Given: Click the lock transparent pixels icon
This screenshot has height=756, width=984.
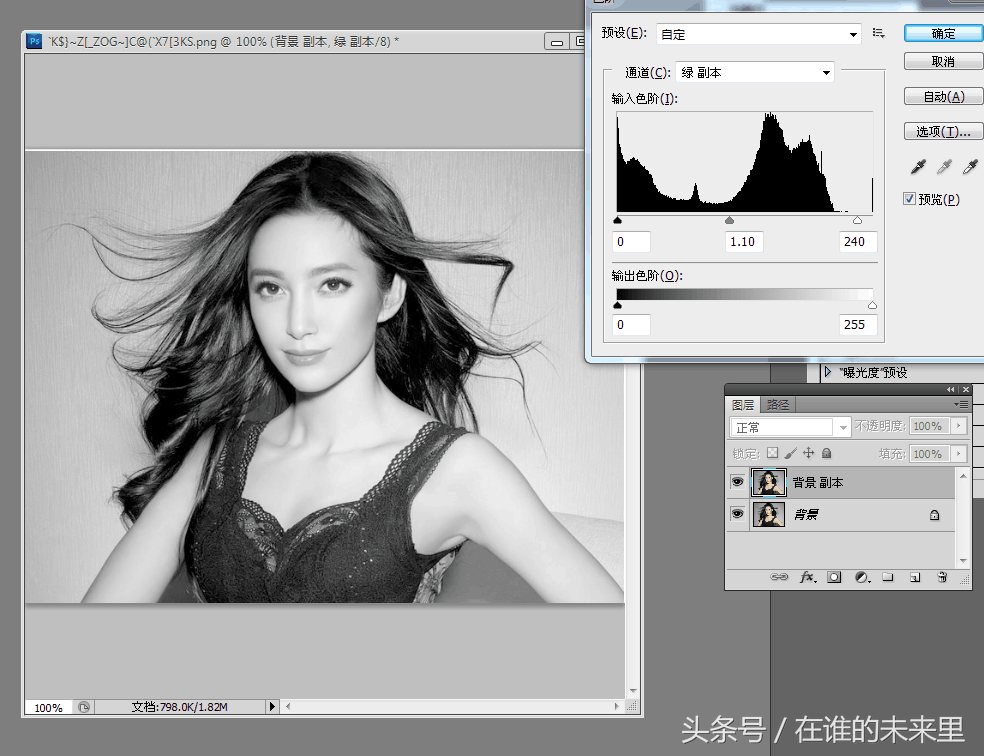Looking at the screenshot, I should tap(772, 454).
